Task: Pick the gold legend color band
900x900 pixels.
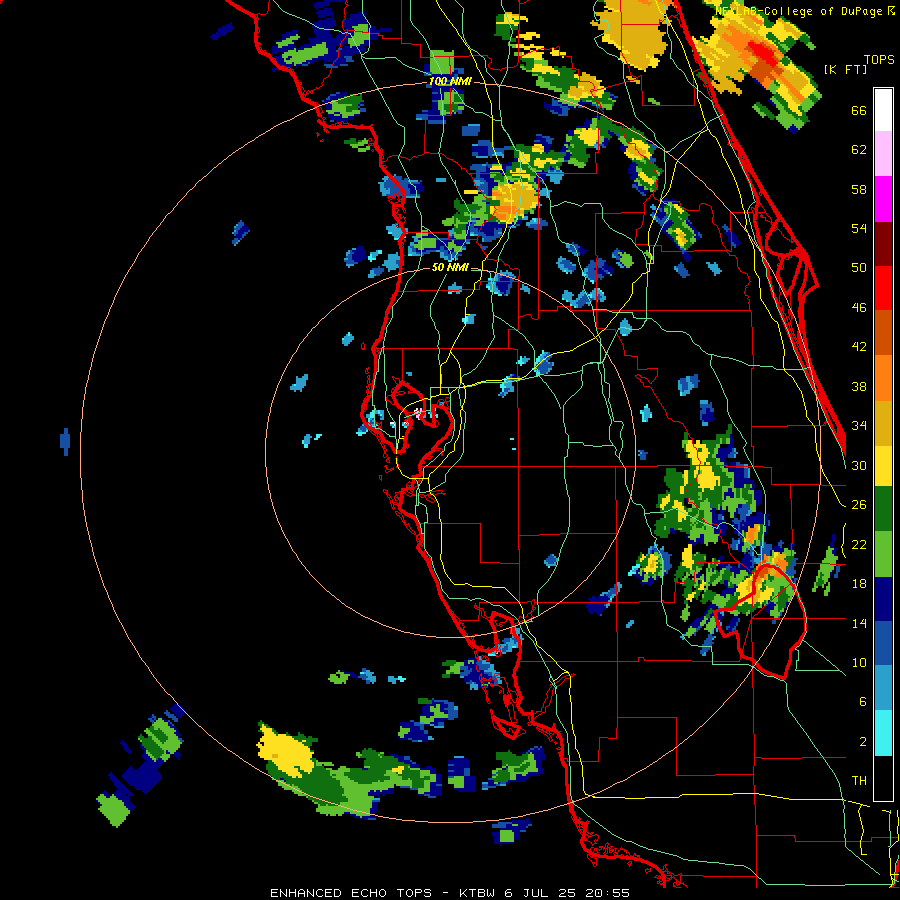Action: click(x=883, y=423)
